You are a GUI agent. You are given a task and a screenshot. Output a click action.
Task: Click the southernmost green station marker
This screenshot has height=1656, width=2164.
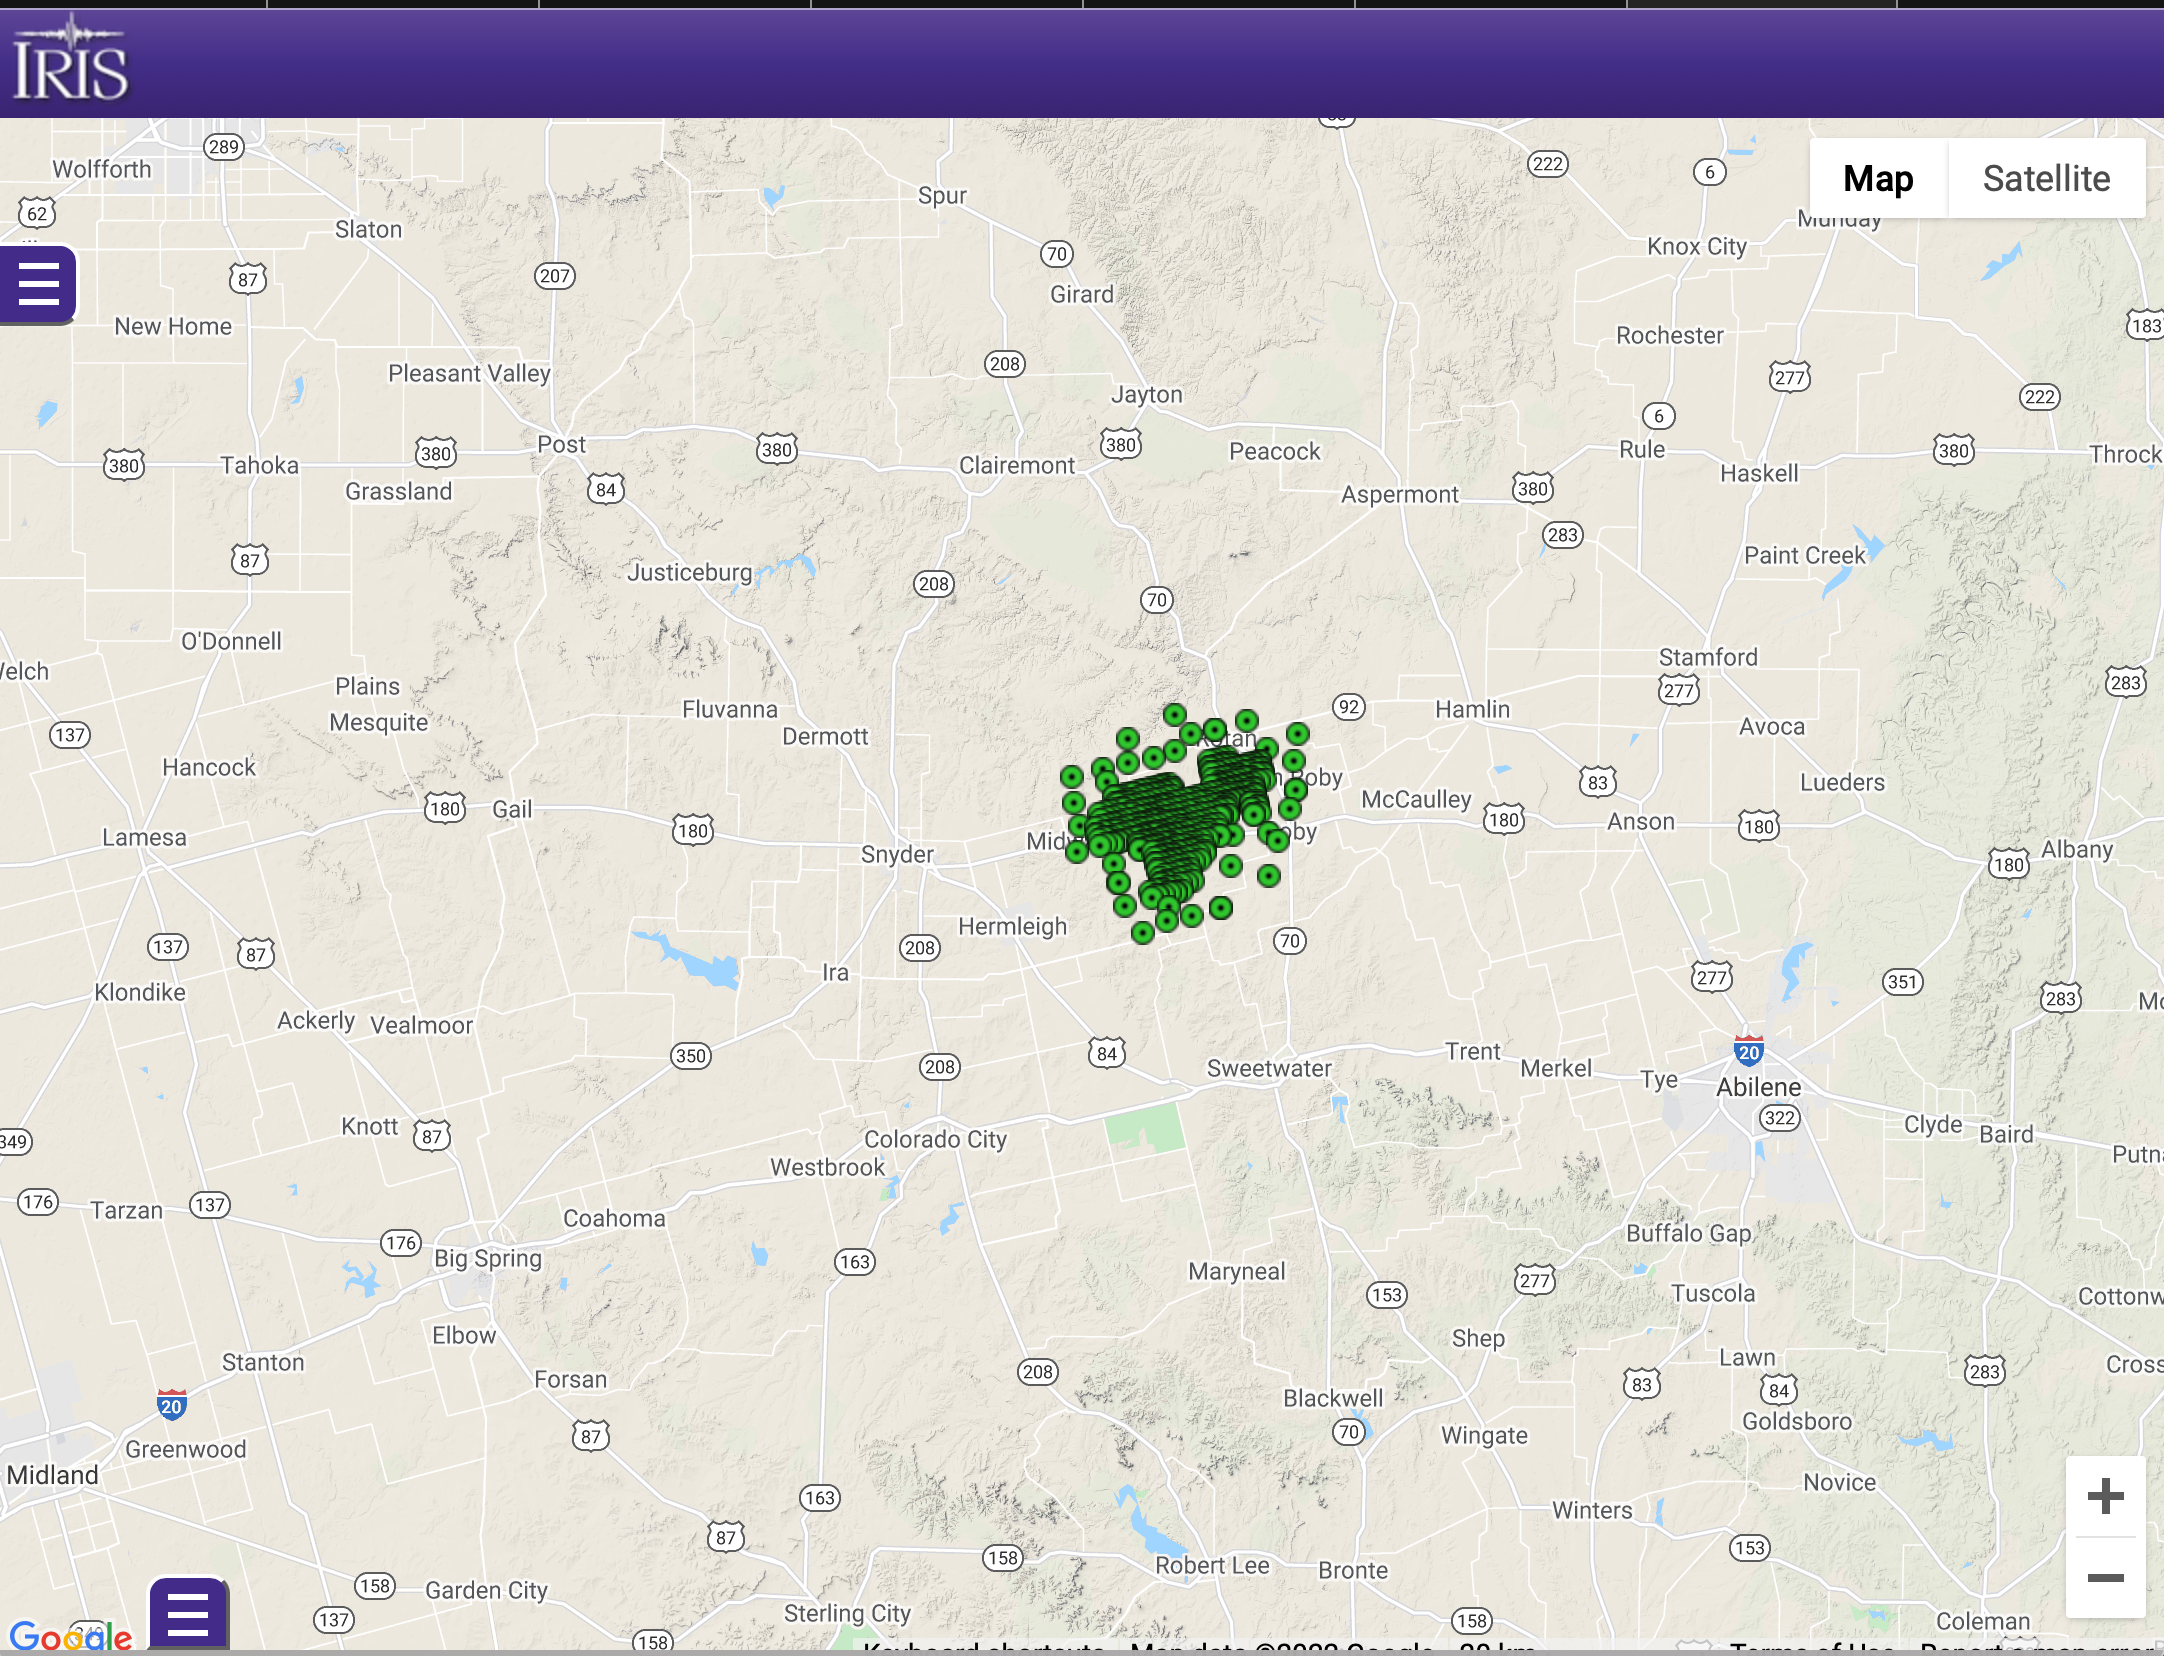[1142, 933]
